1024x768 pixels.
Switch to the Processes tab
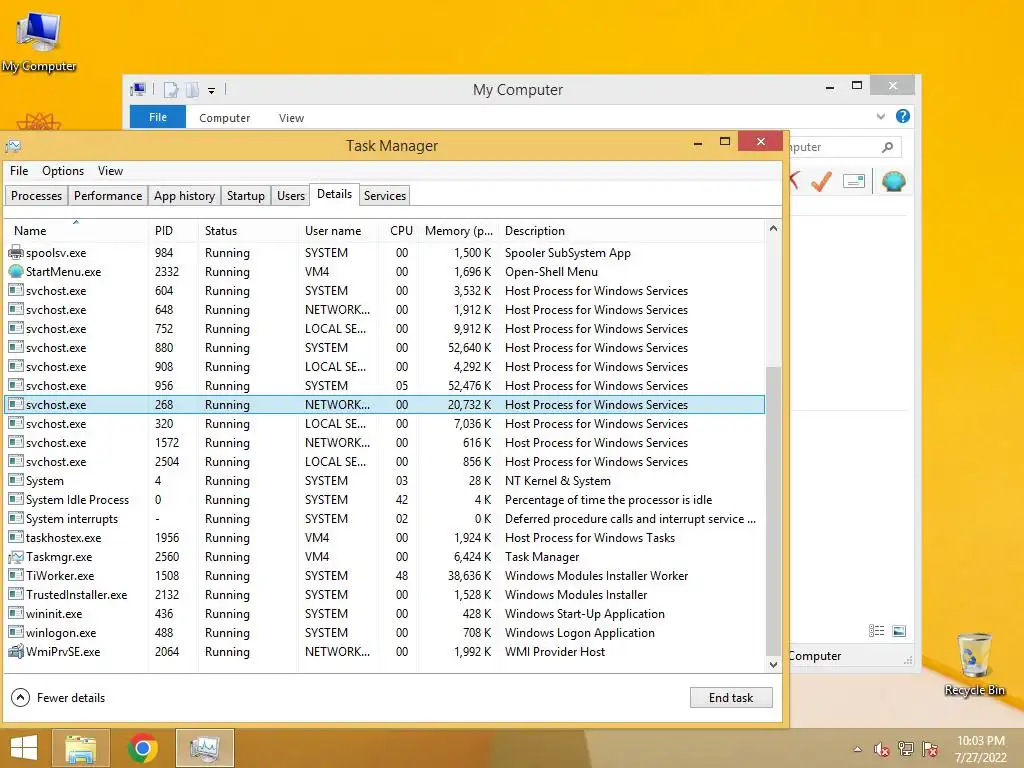(x=37, y=196)
